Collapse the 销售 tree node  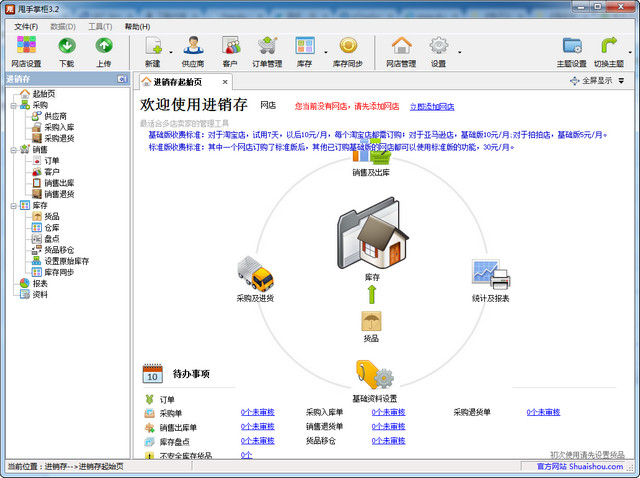pos(13,150)
